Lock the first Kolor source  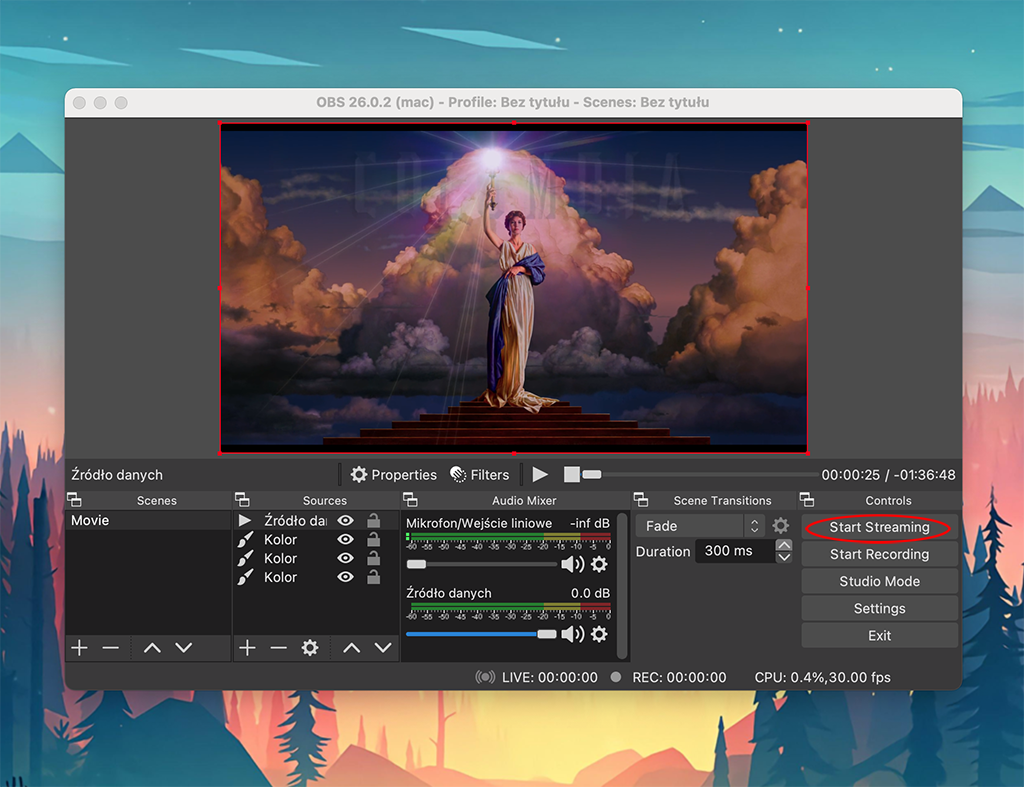click(374, 539)
